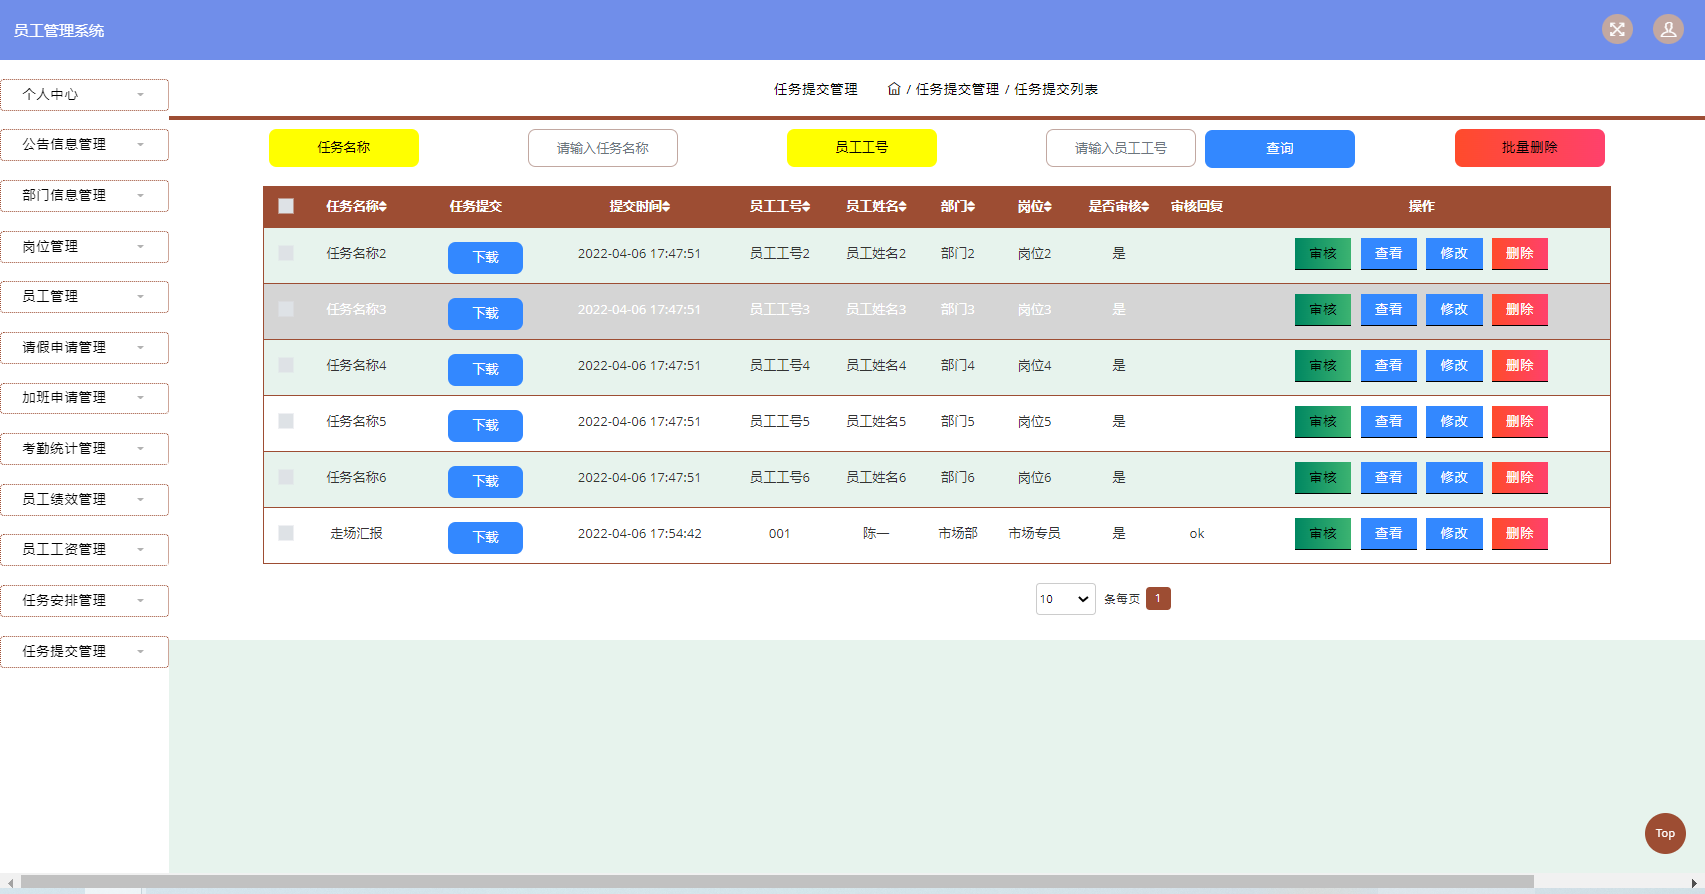Sort by 提交时间 column sort arrows
The width and height of the screenshot is (1705, 894).
point(666,207)
